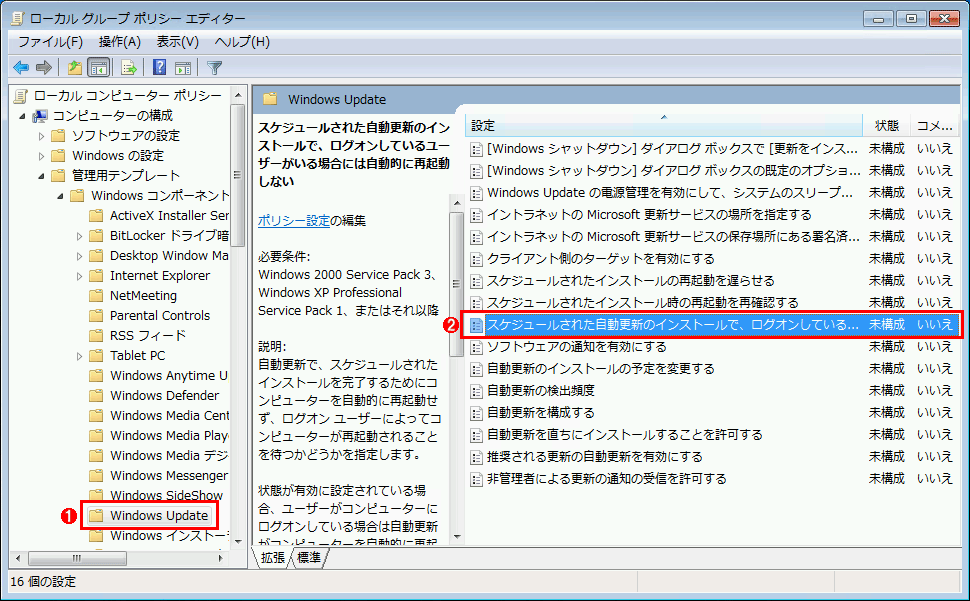Click the ポリシー設定 edit link
This screenshot has width=970, height=601.
coord(294,221)
